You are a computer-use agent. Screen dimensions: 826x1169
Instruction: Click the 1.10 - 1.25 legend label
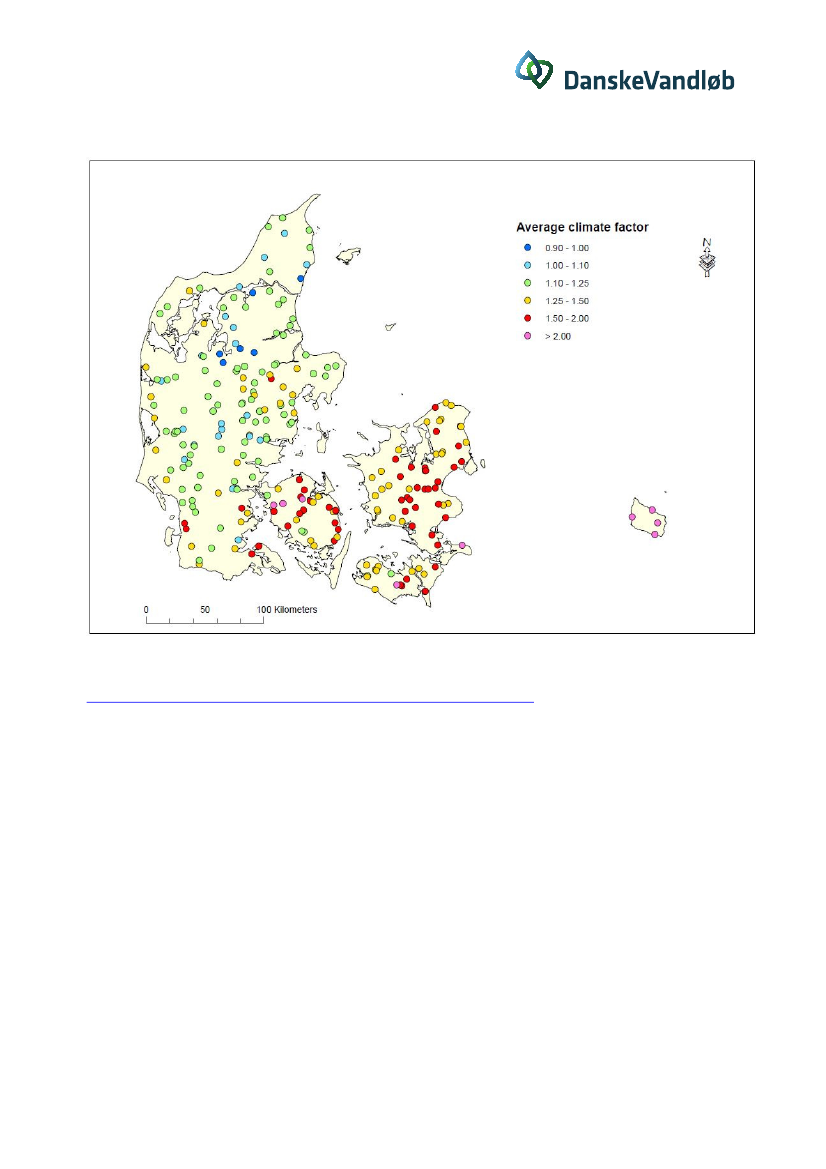pos(567,283)
